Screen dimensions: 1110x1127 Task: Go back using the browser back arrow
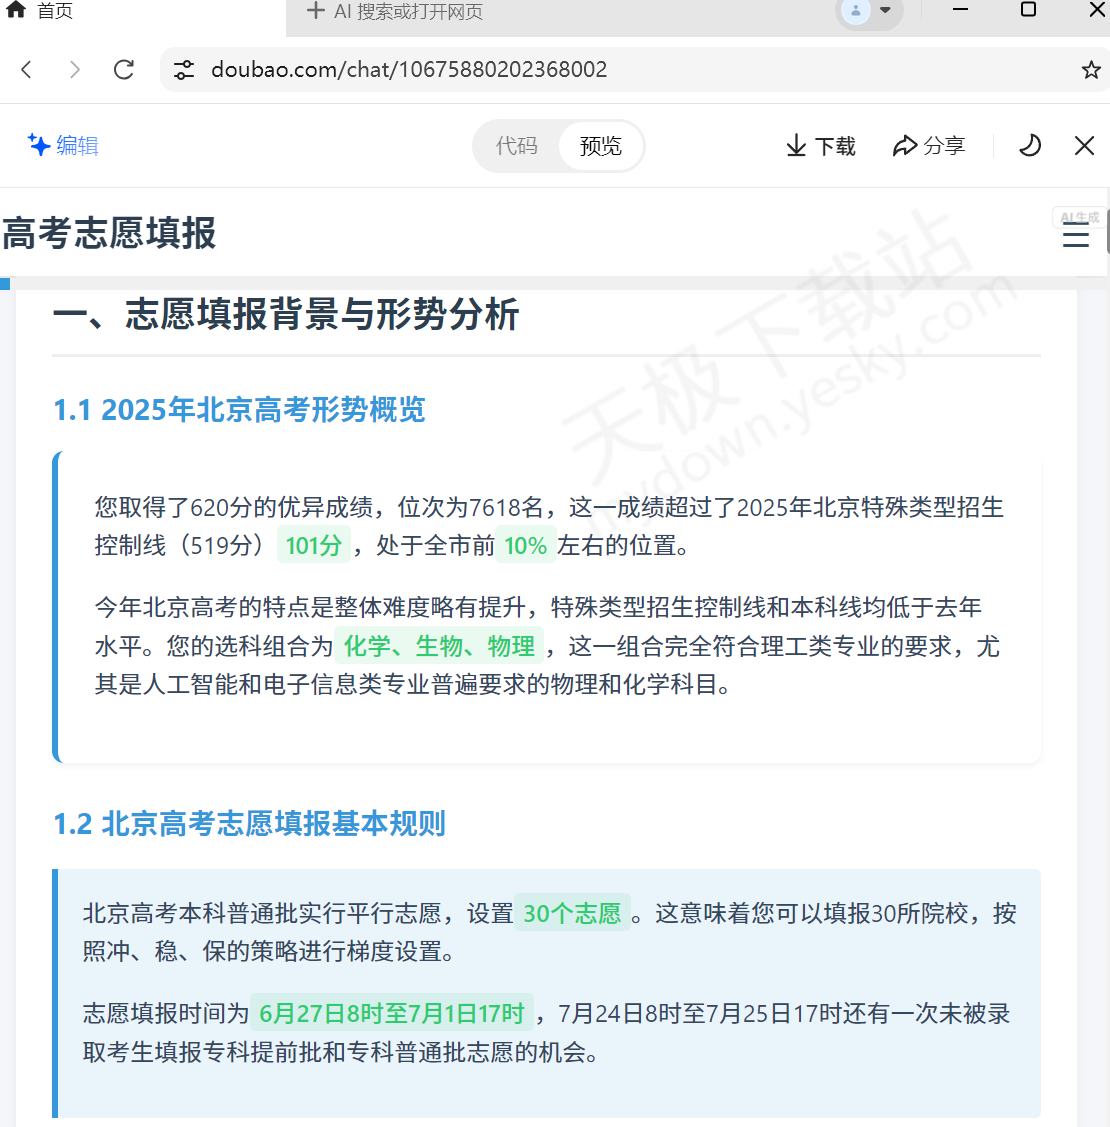point(26,69)
